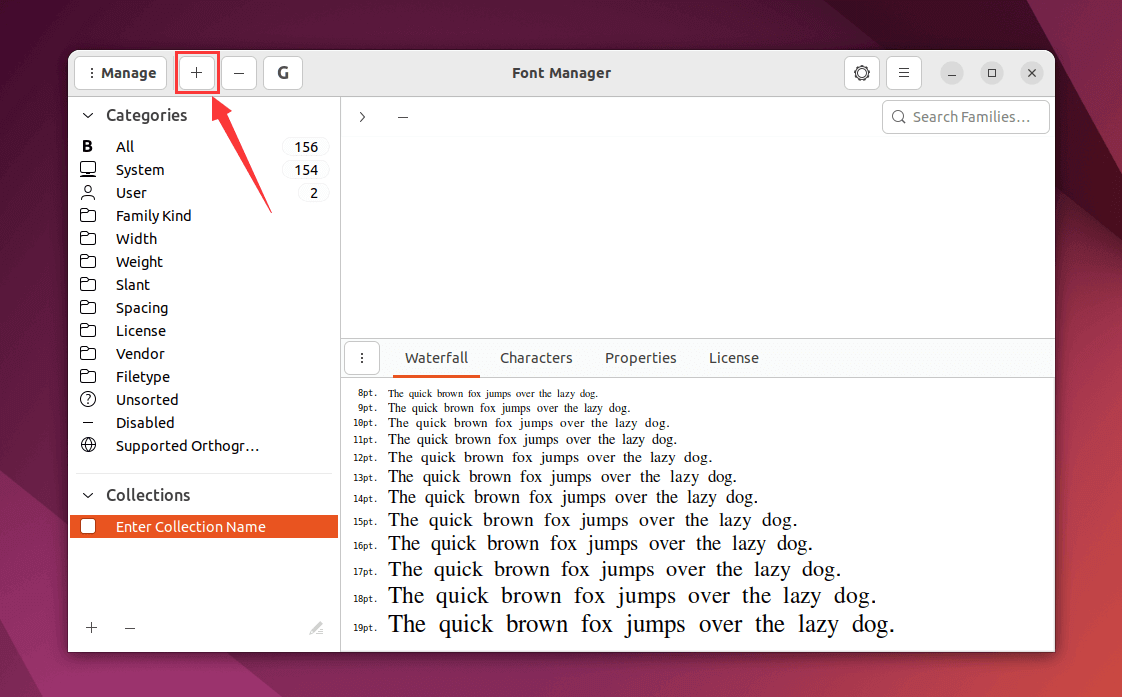Open the preferences gear icon in header

point(862,73)
